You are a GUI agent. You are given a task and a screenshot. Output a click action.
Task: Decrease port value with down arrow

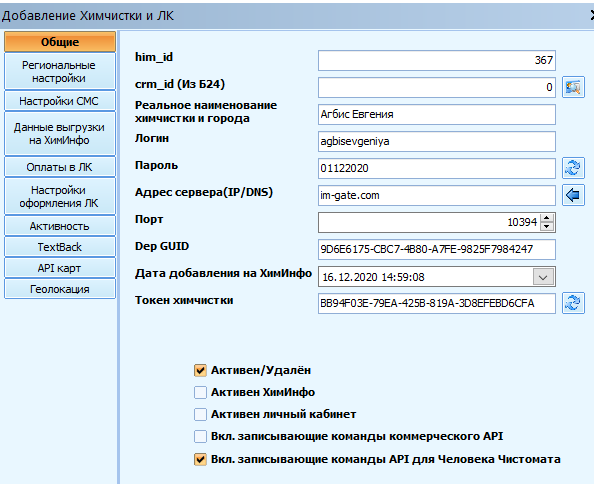pos(547,226)
